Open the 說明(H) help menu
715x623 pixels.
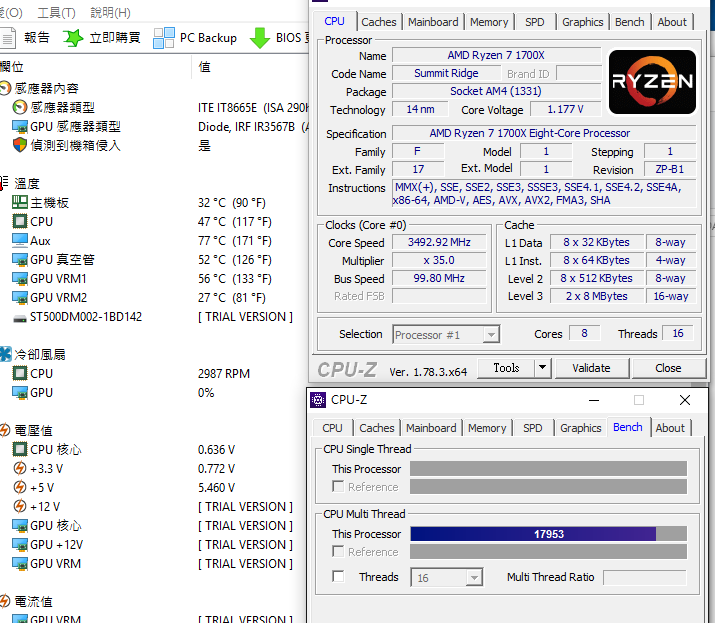click(110, 13)
